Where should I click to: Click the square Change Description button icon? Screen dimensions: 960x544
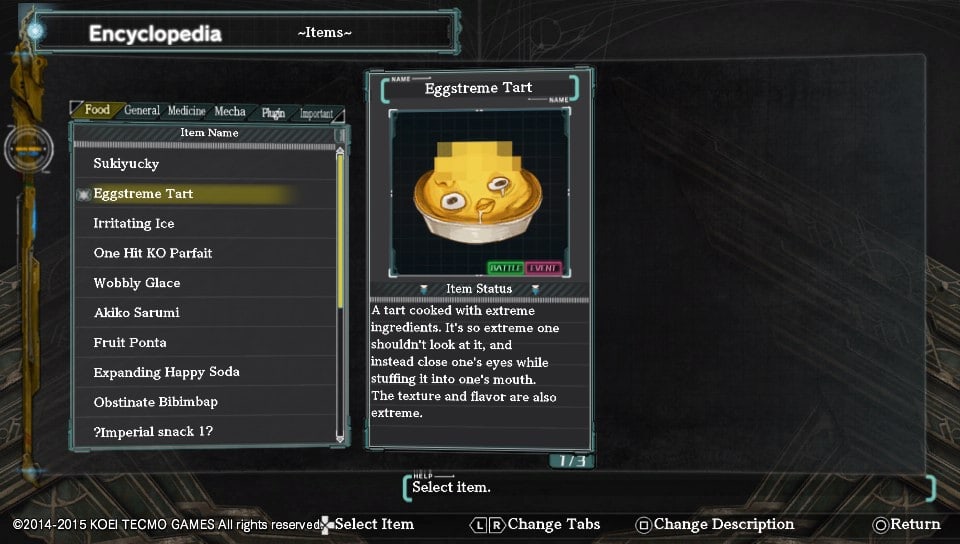643,525
